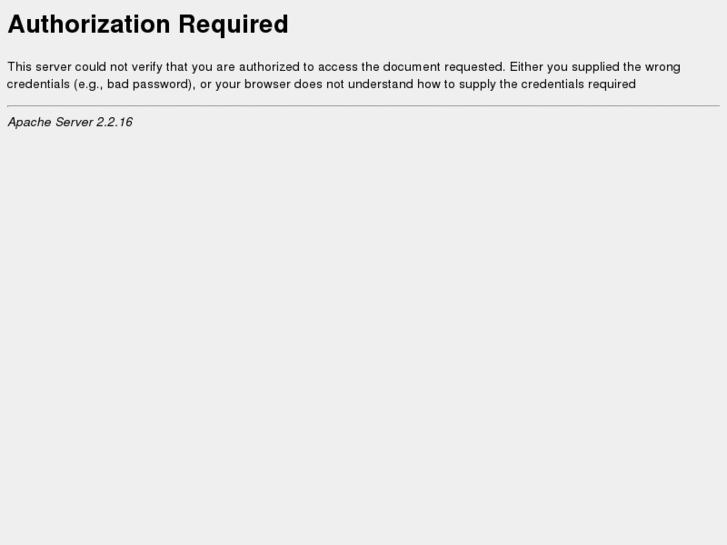Click 'credentials required' ending the paragraph

pos(578,84)
